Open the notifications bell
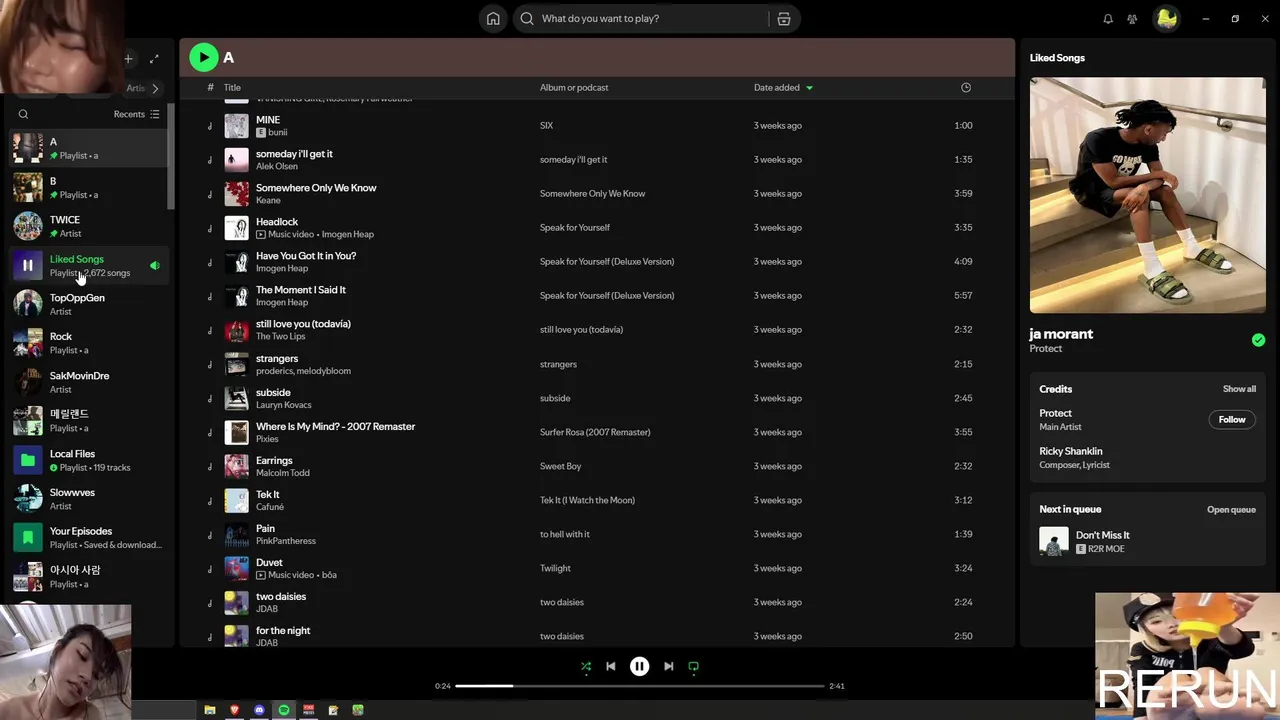 tap(1108, 19)
